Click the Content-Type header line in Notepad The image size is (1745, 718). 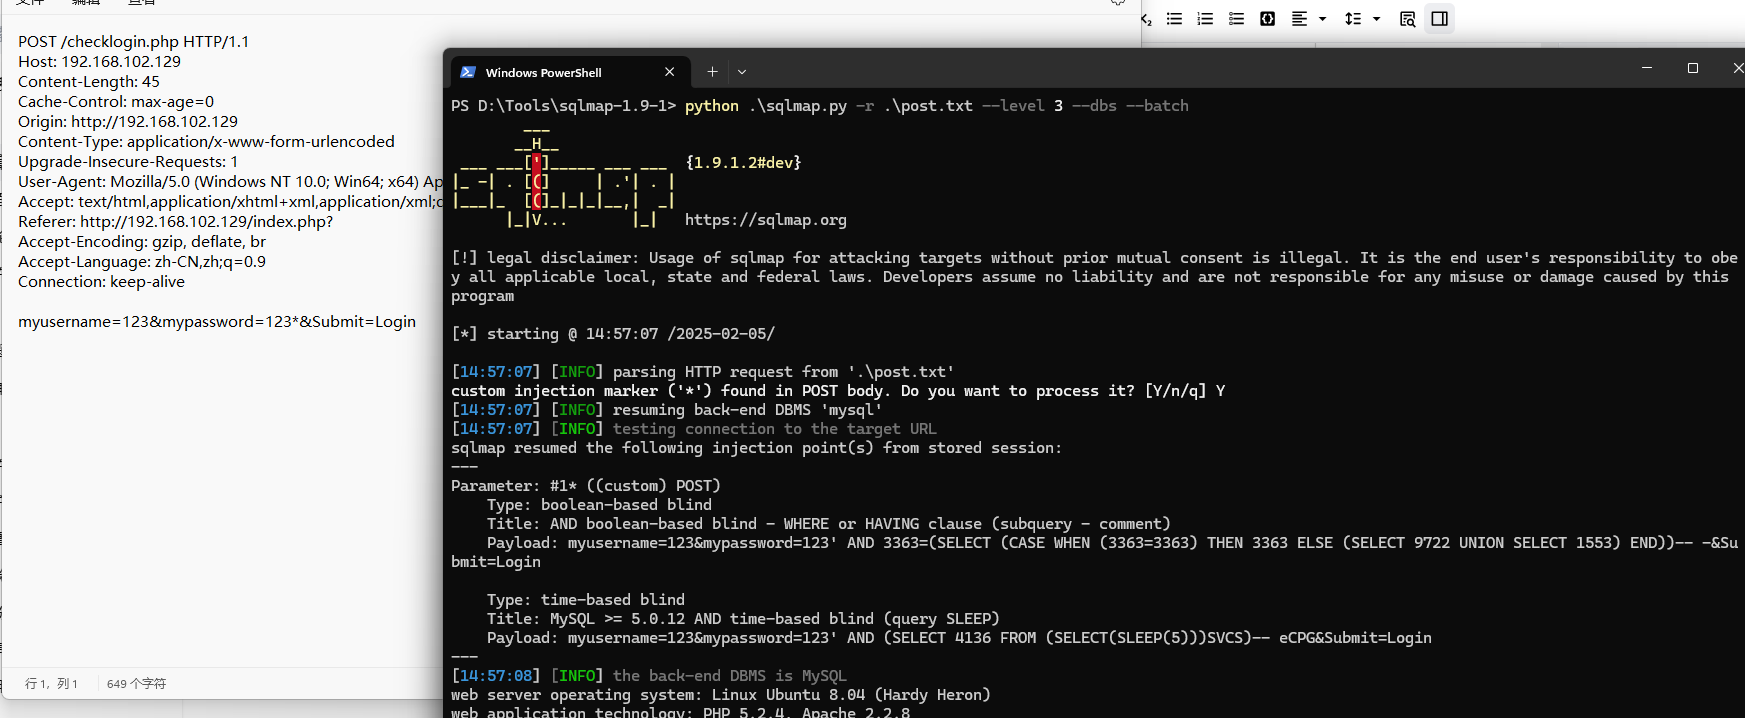206,142
